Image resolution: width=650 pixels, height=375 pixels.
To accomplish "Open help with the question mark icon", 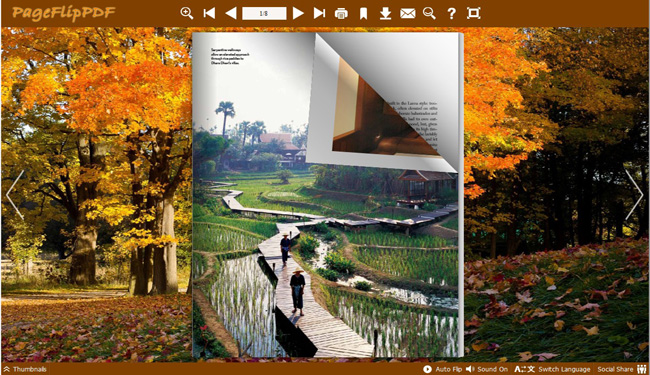I will pyautogui.click(x=451, y=14).
